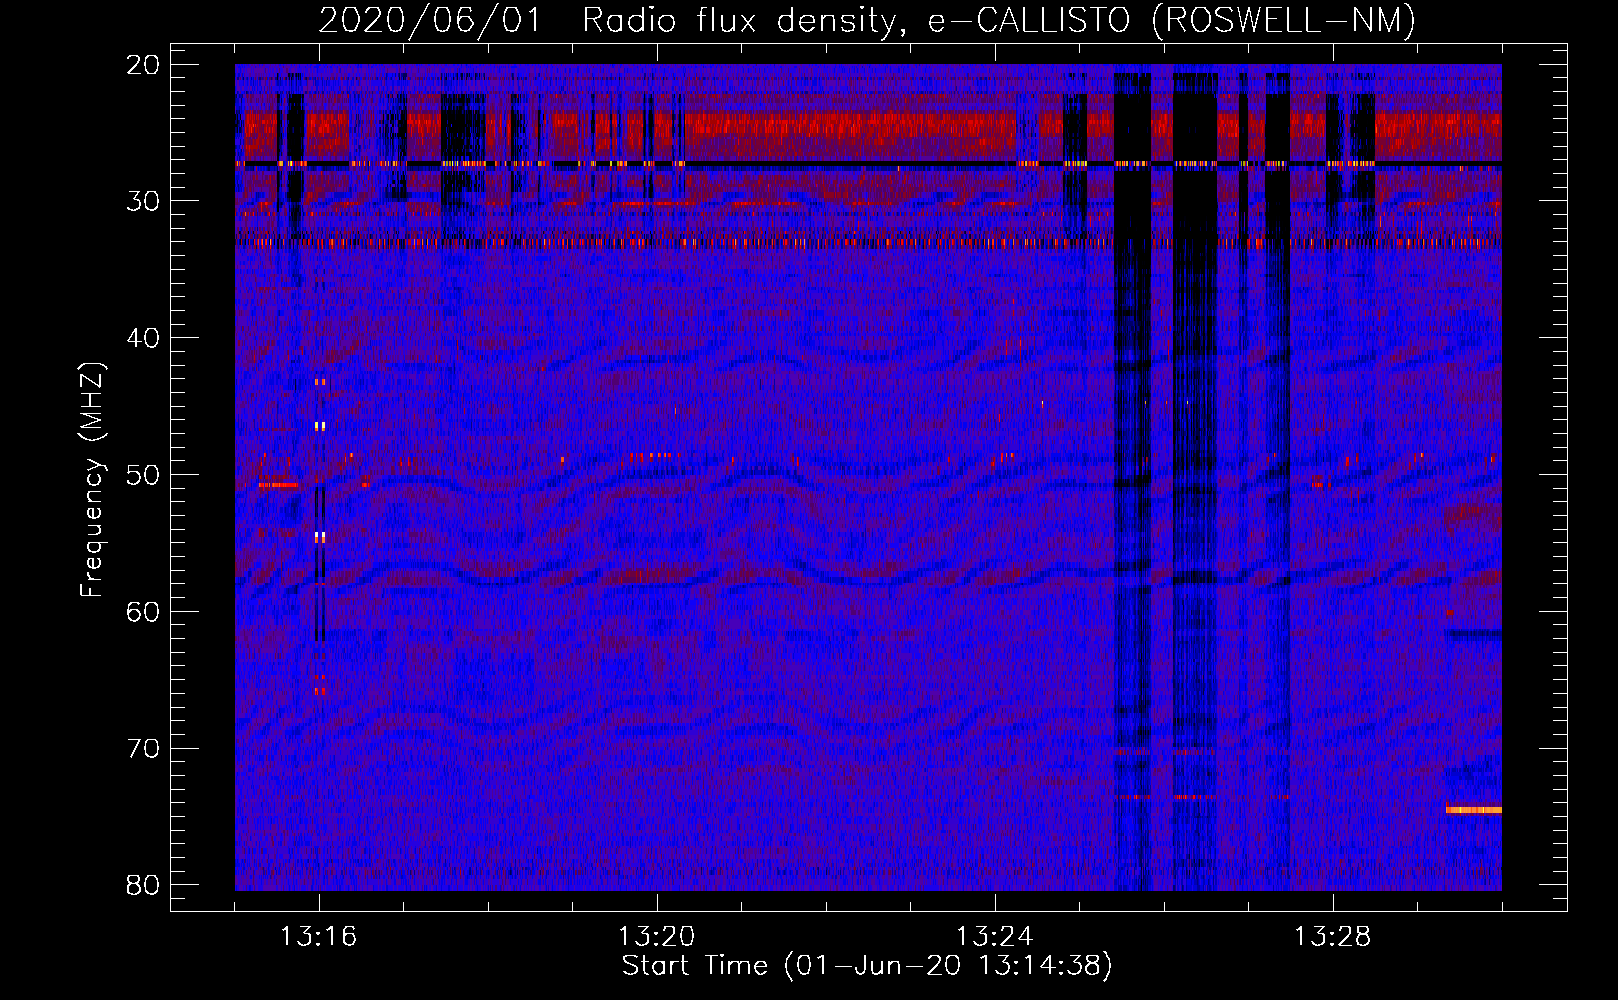Click the 40 frequency tick label
Image resolution: width=1618 pixels, height=1000 pixels.
point(144,338)
